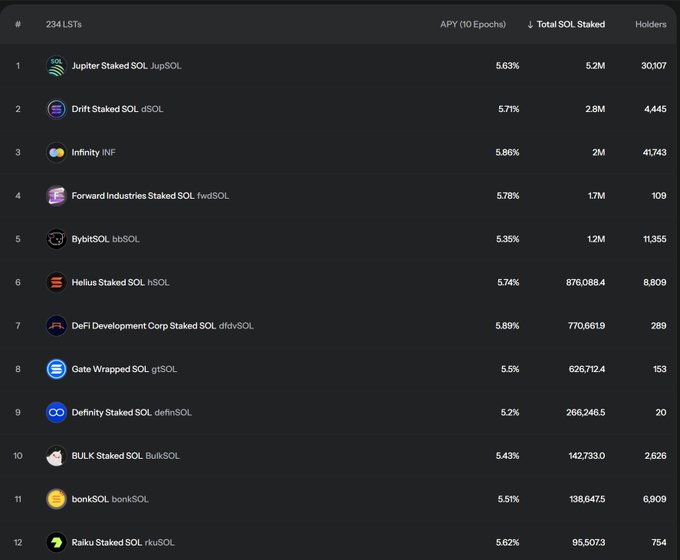Open BULK Staked SOL BulkSOL
This screenshot has width=680, height=560.
point(125,456)
